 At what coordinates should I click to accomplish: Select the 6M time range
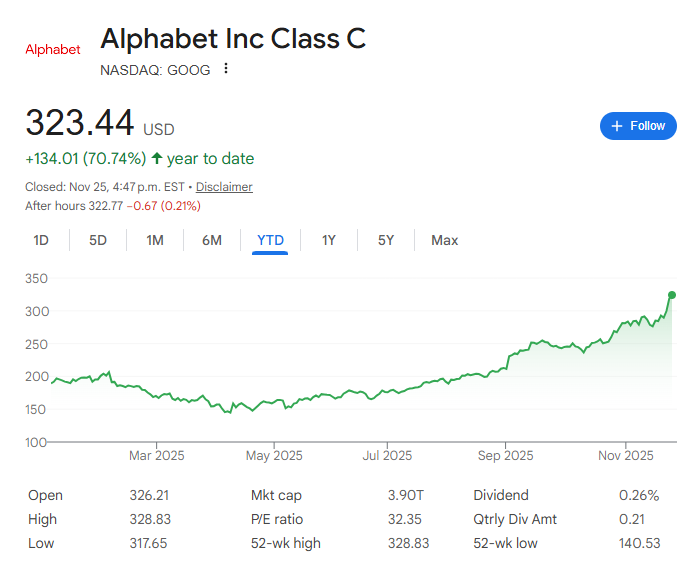212,240
